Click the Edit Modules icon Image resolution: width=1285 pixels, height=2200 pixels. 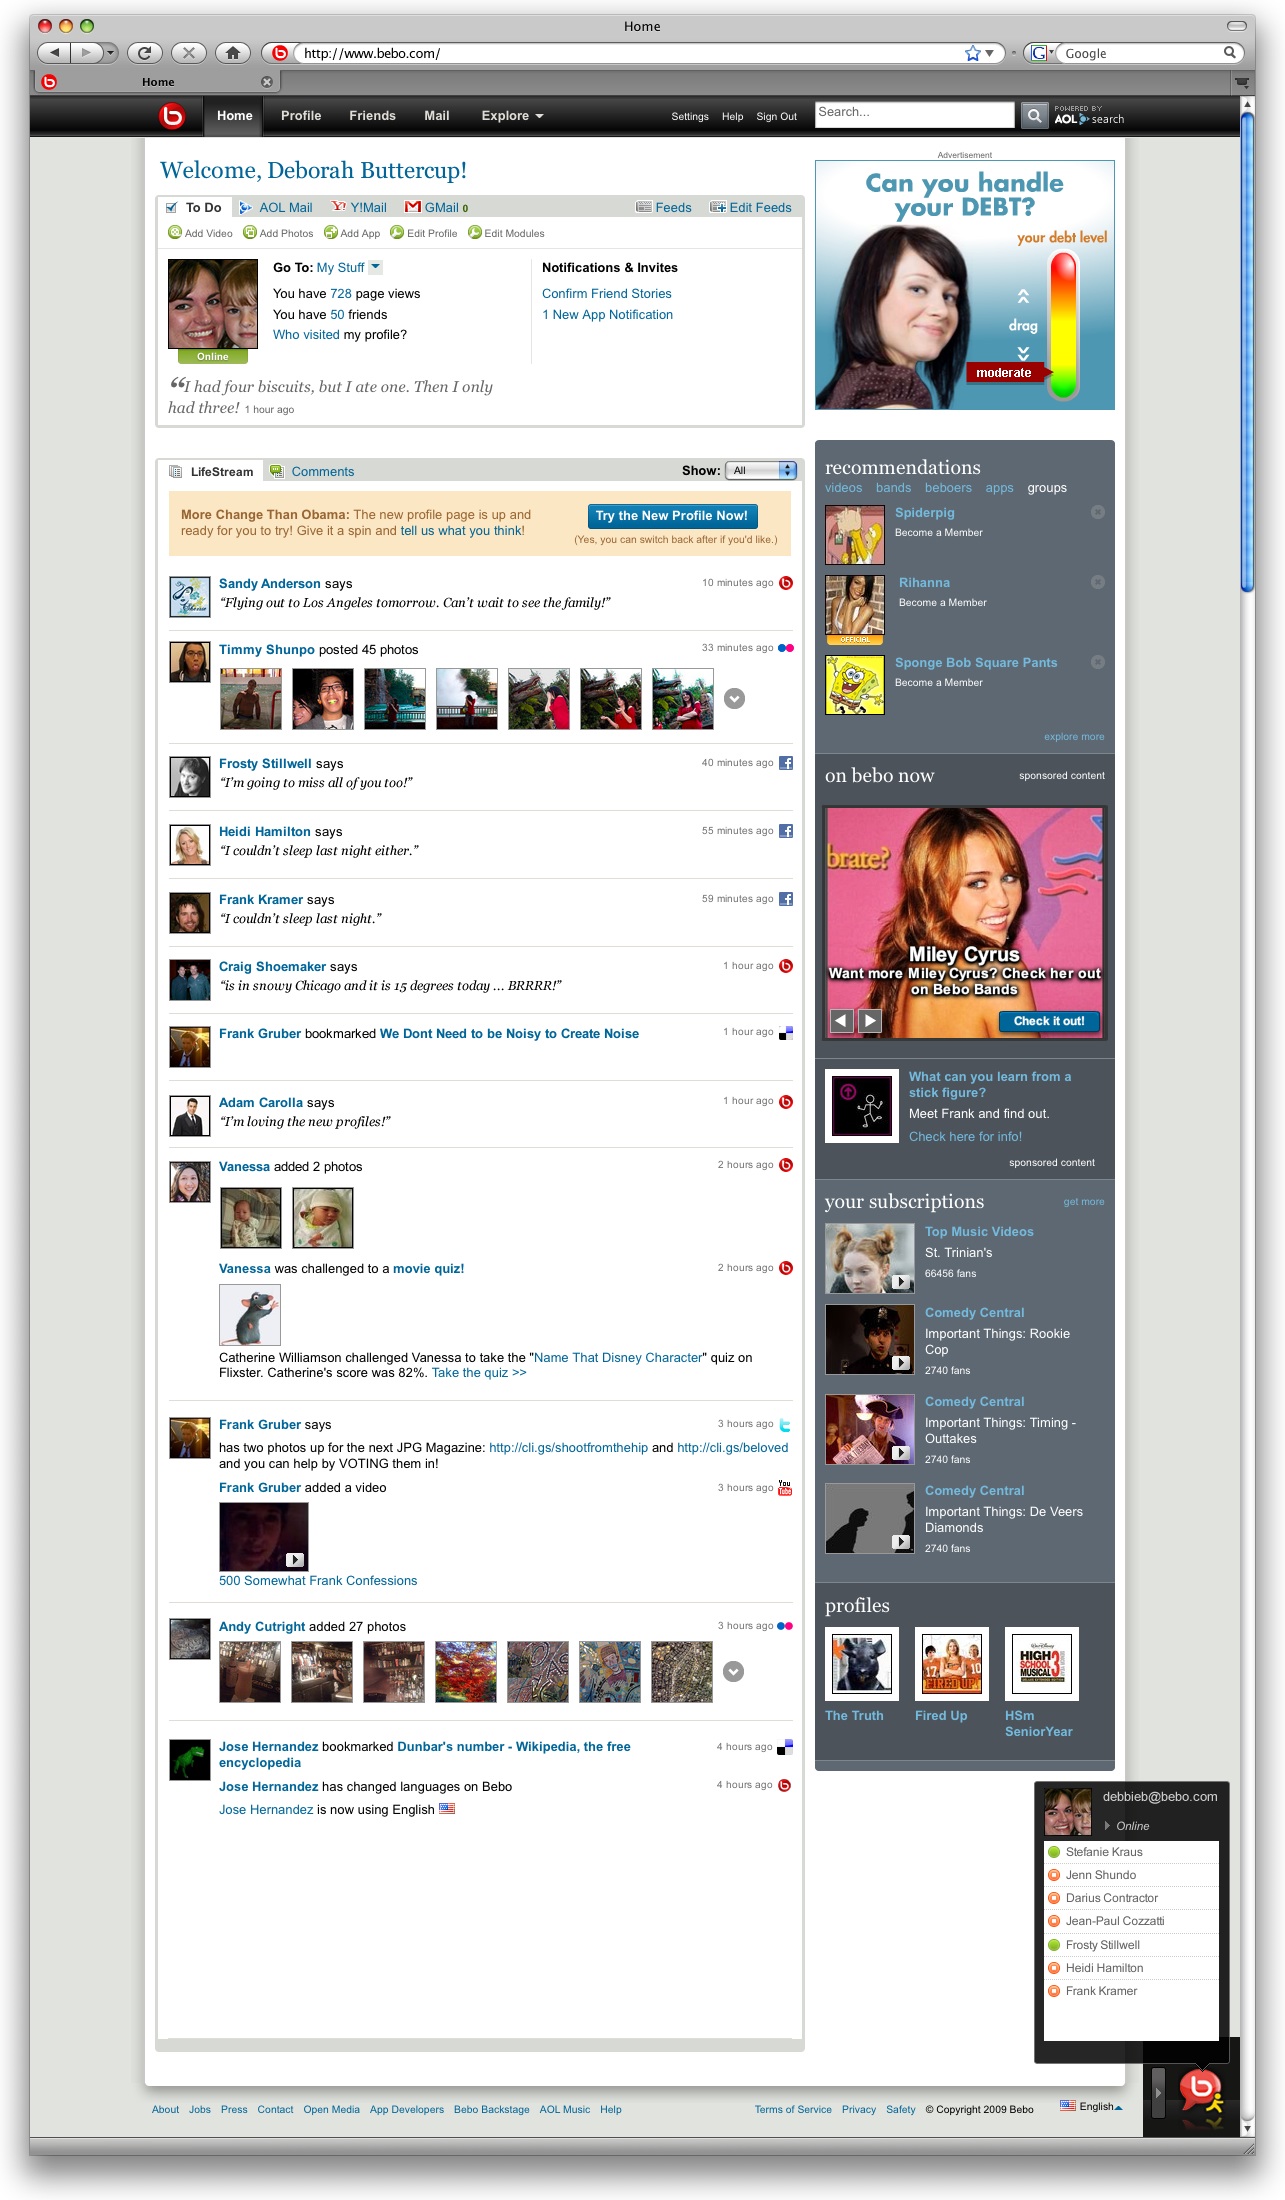pos(475,233)
